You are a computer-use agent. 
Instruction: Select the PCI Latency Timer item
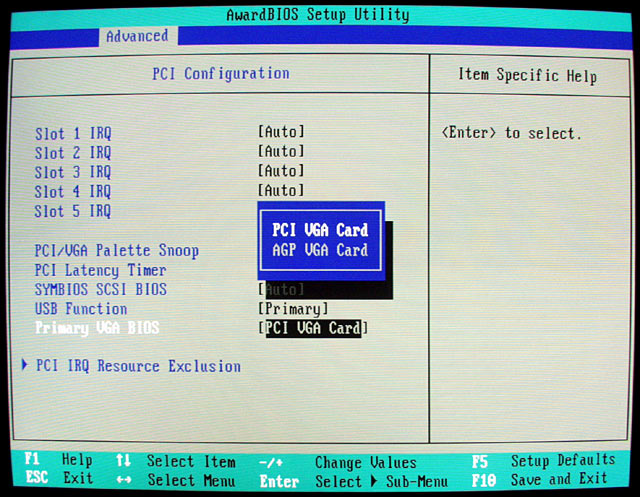pyautogui.click(x=101, y=270)
